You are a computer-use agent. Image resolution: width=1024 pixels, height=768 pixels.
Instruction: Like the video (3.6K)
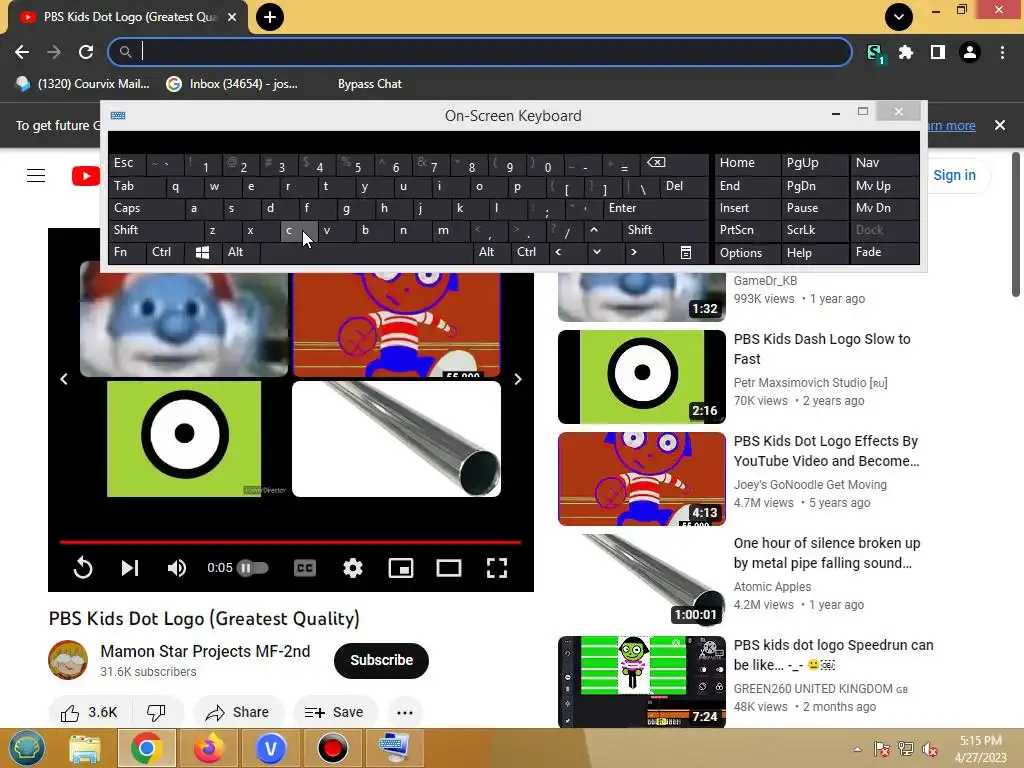point(89,712)
